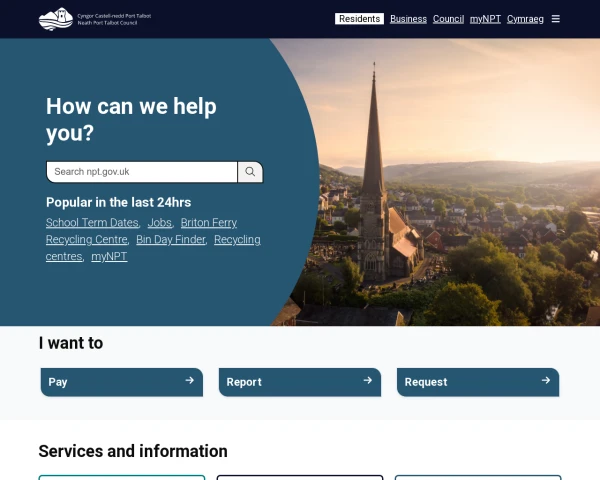Click the arrow on the Report button

(367, 381)
